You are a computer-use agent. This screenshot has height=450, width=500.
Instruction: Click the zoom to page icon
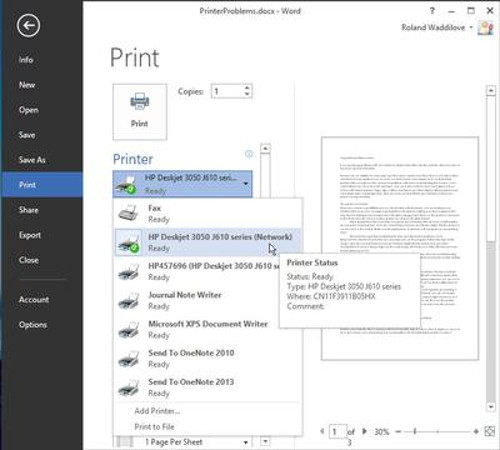click(x=489, y=431)
